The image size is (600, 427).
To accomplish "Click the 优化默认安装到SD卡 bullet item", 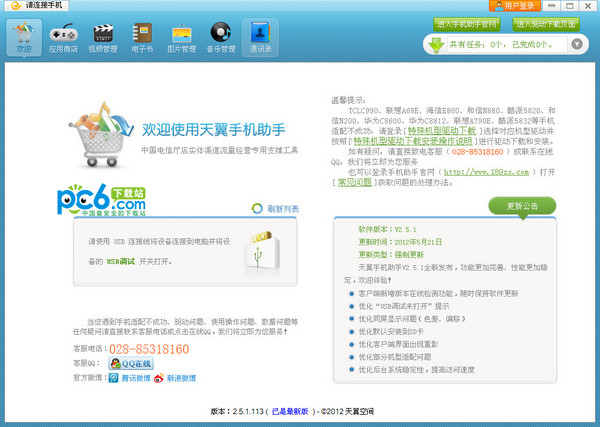I will (390, 332).
